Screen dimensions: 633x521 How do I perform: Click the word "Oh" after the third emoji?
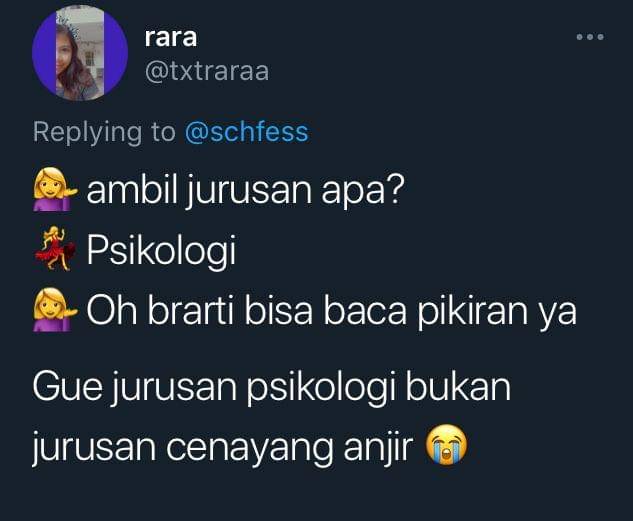[x=112, y=310]
